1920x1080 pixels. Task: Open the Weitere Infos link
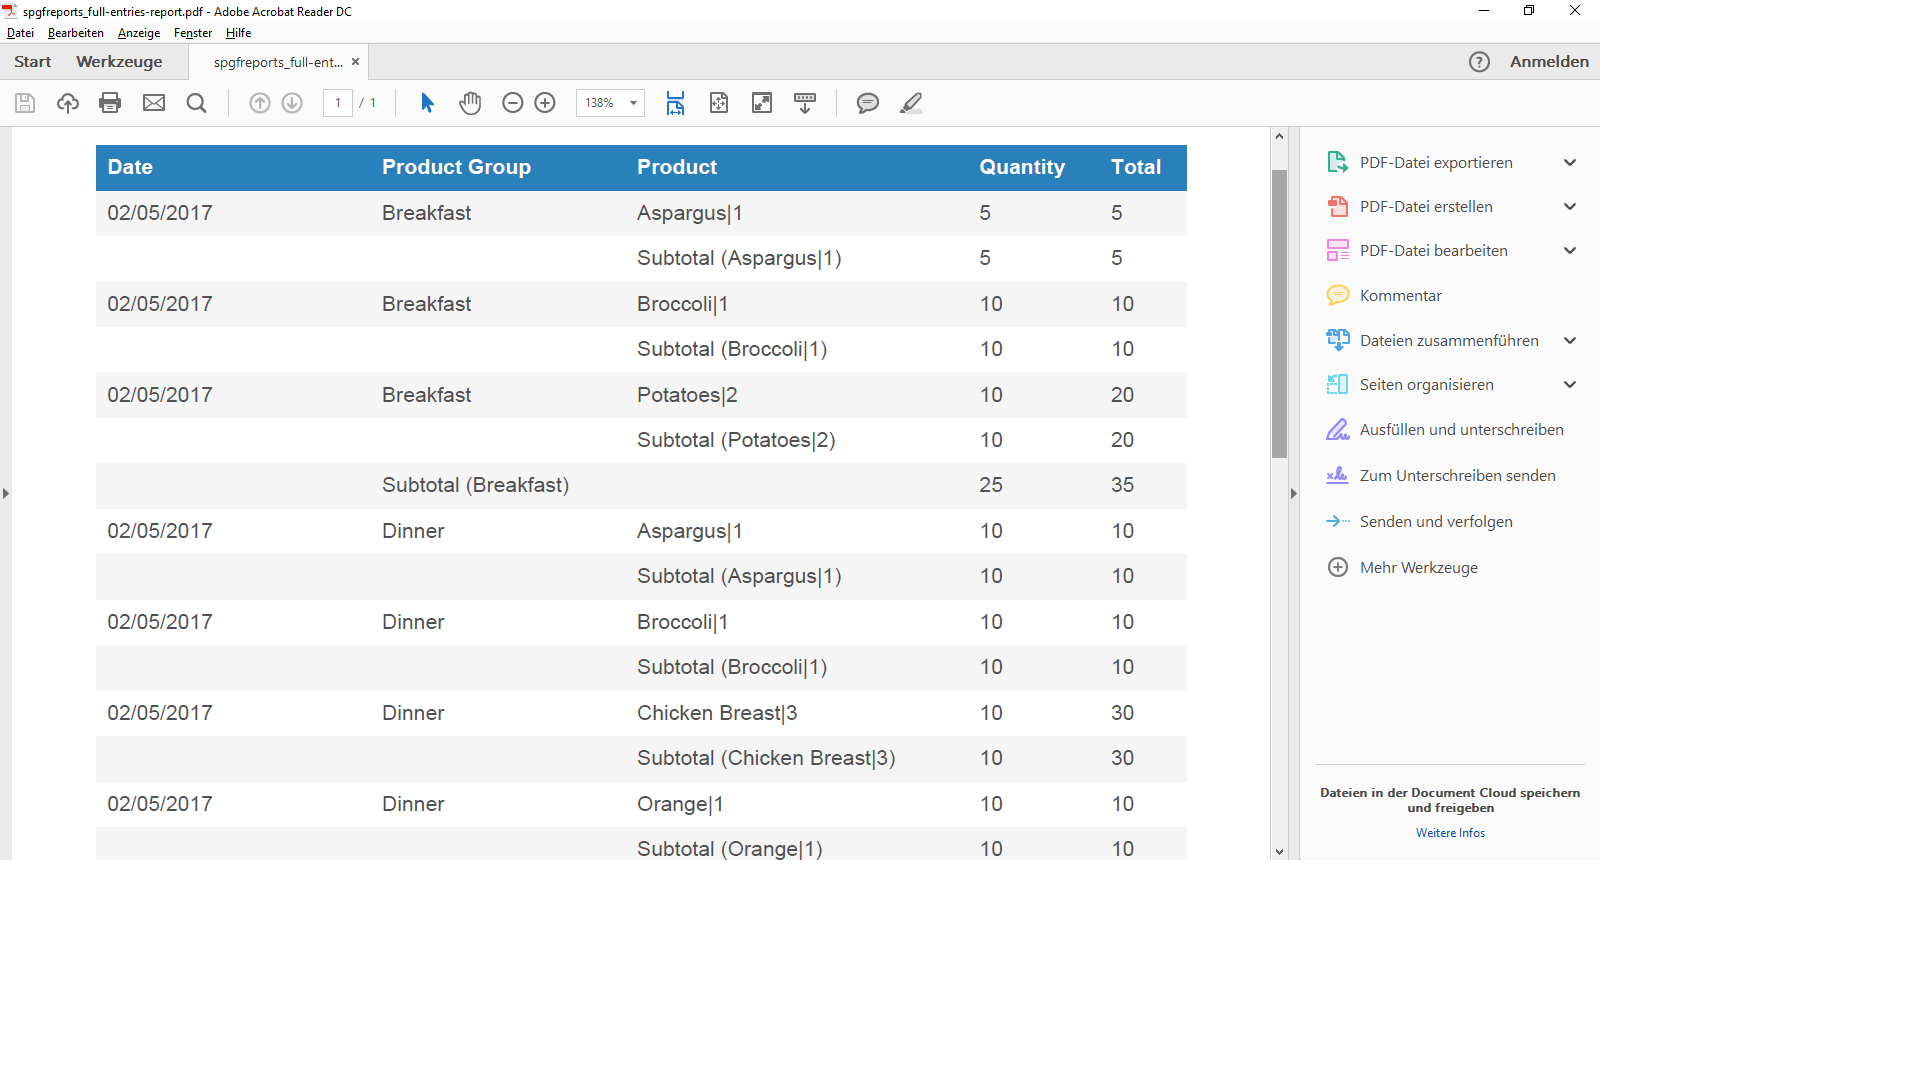pyautogui.click(x=1450, y=833)
